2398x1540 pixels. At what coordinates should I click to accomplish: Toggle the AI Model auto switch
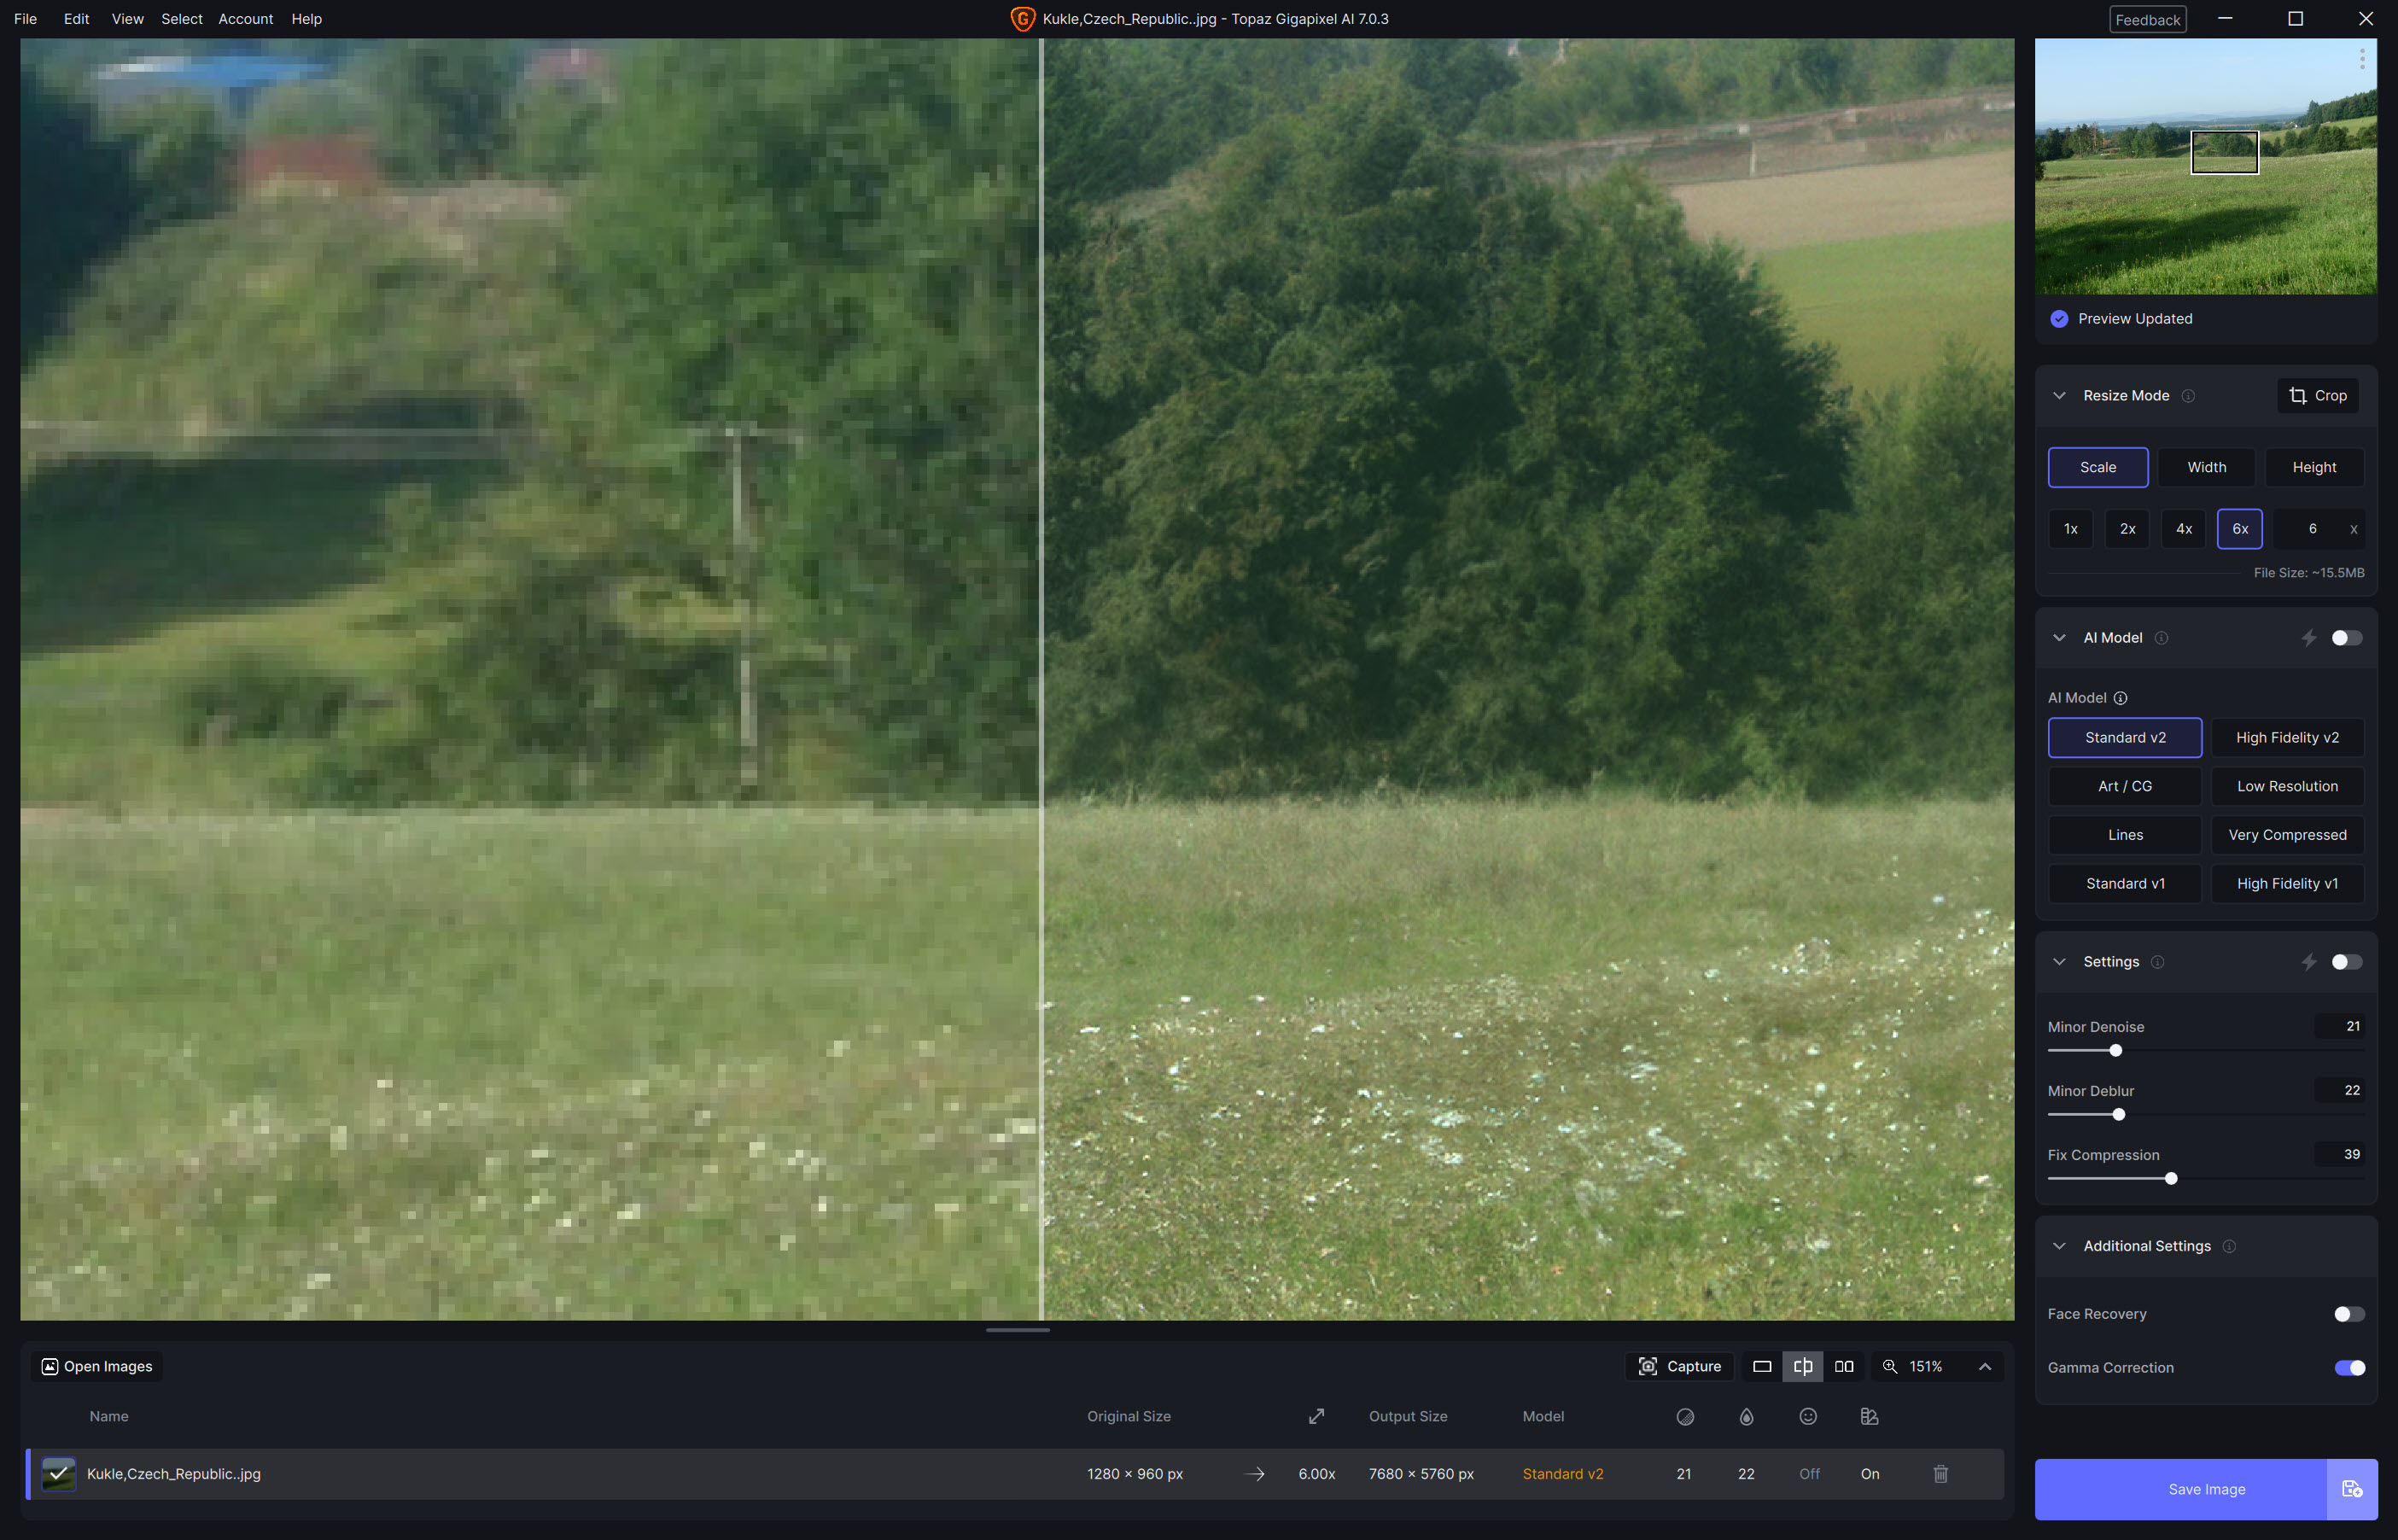pyautogui.click(x=2345, y=638)
